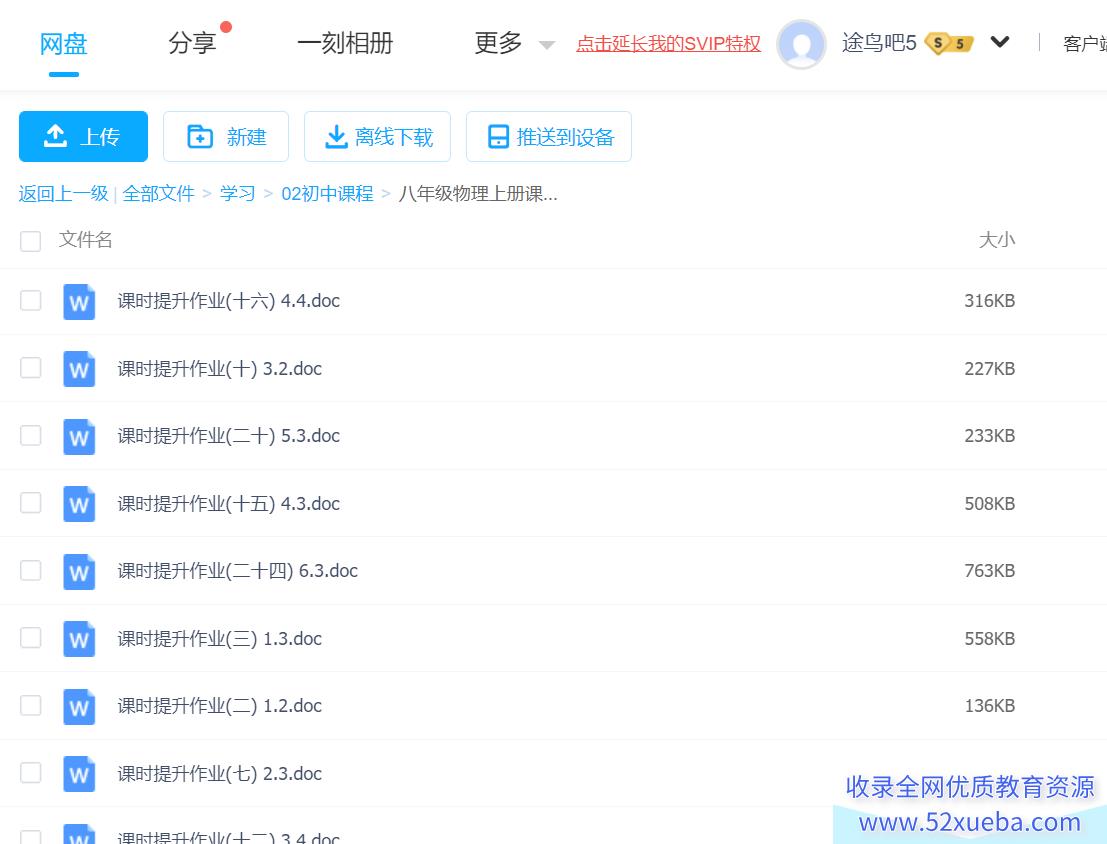Open file 课时提升作业(二十四) 6.3.doc

(x=238, y=571)
